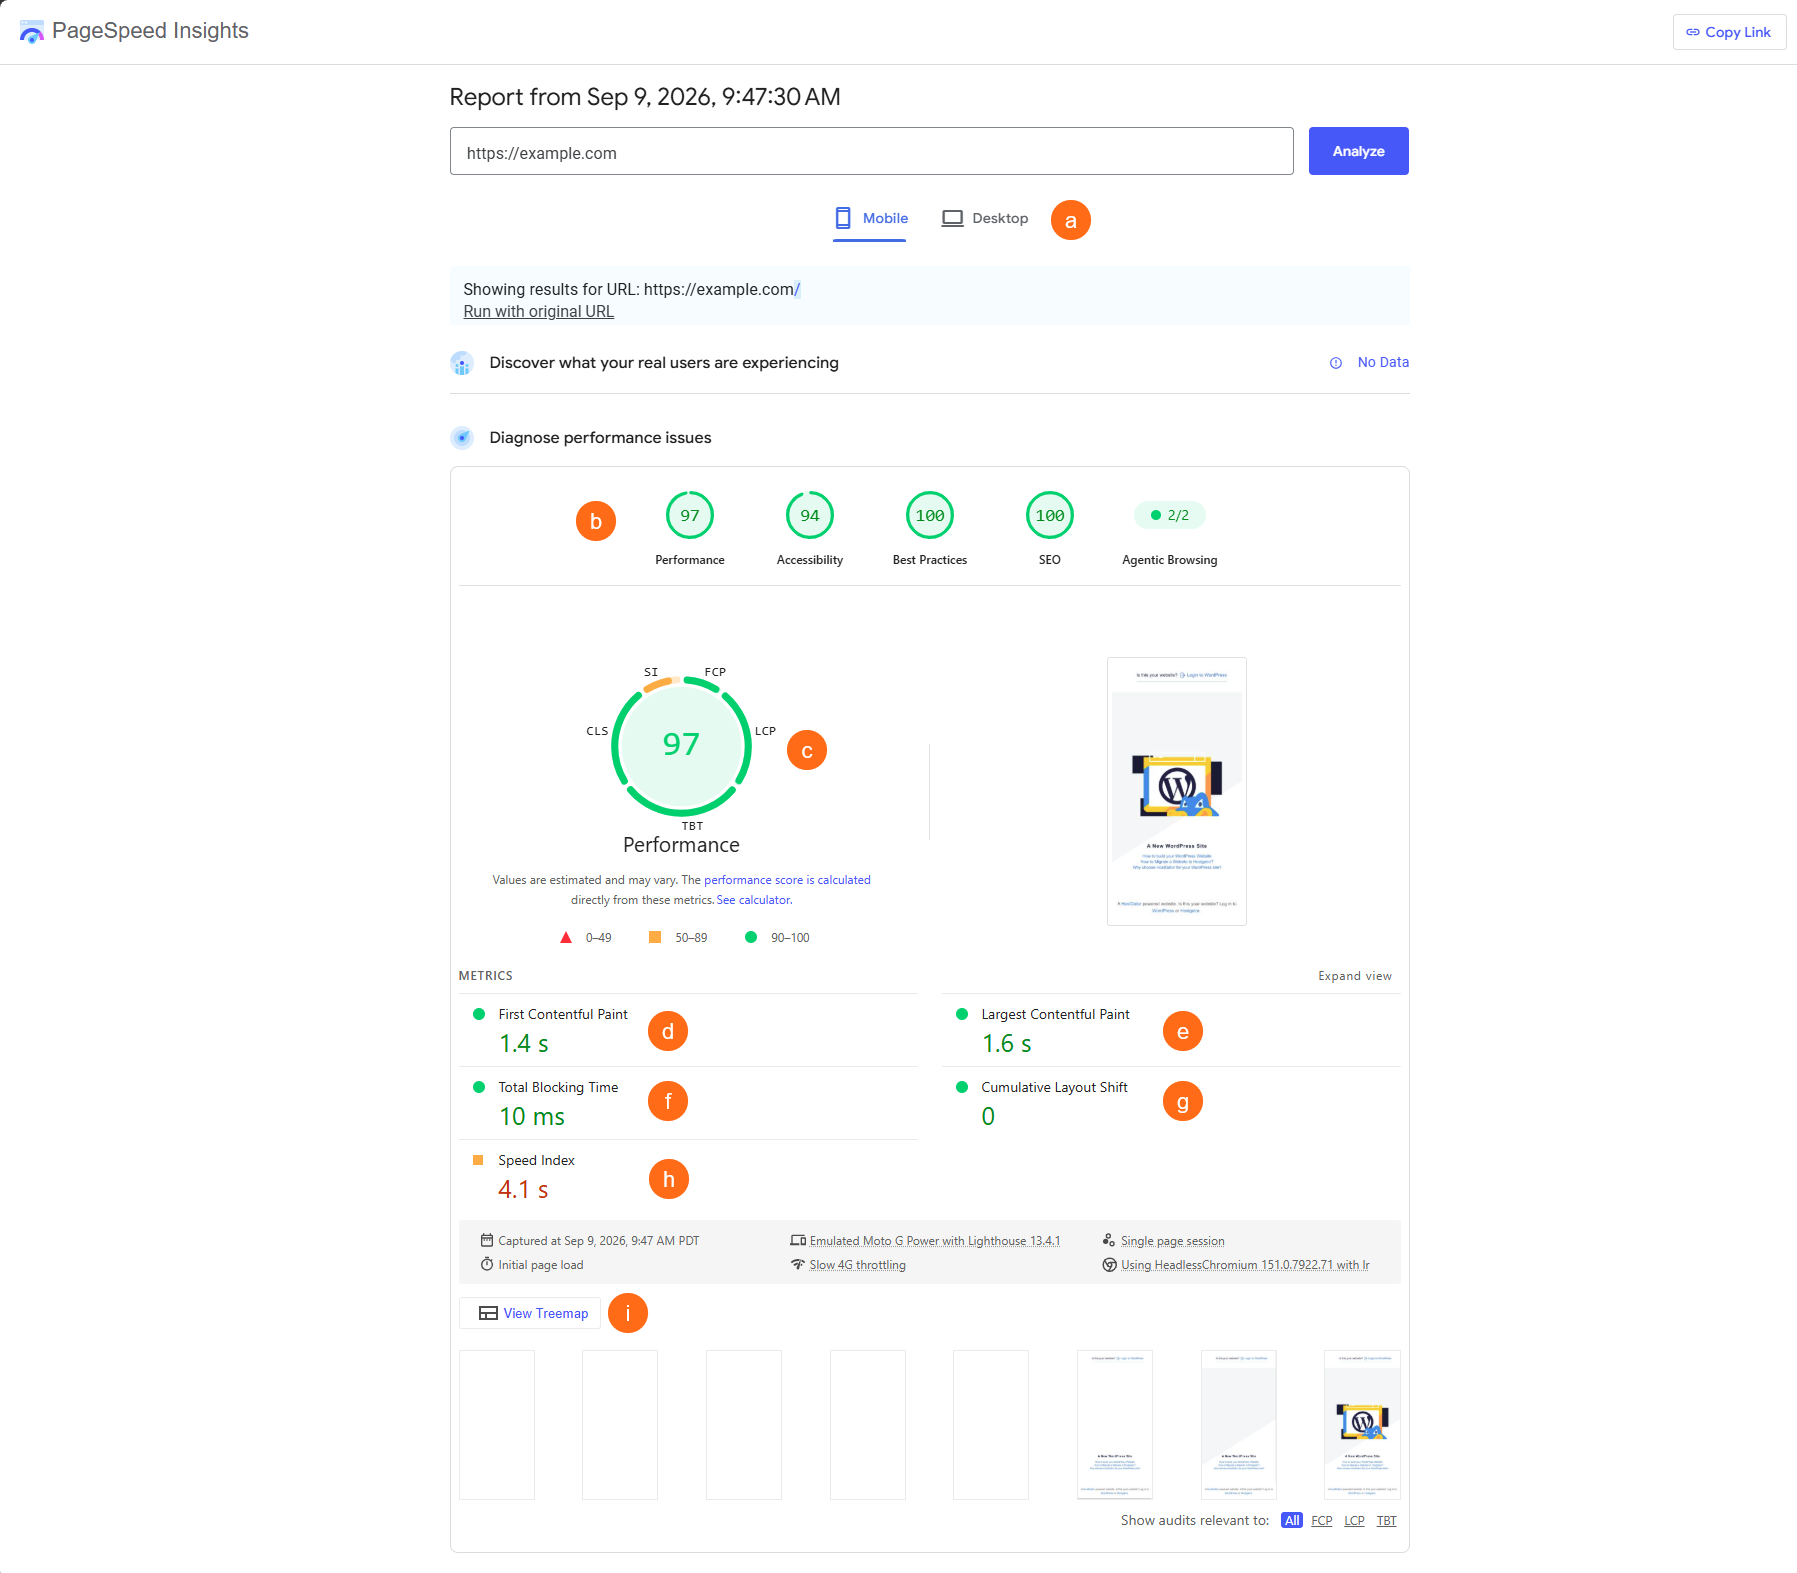
Task: Click the device icon beside Emulated Moto G
Action: click(798, 1240)
